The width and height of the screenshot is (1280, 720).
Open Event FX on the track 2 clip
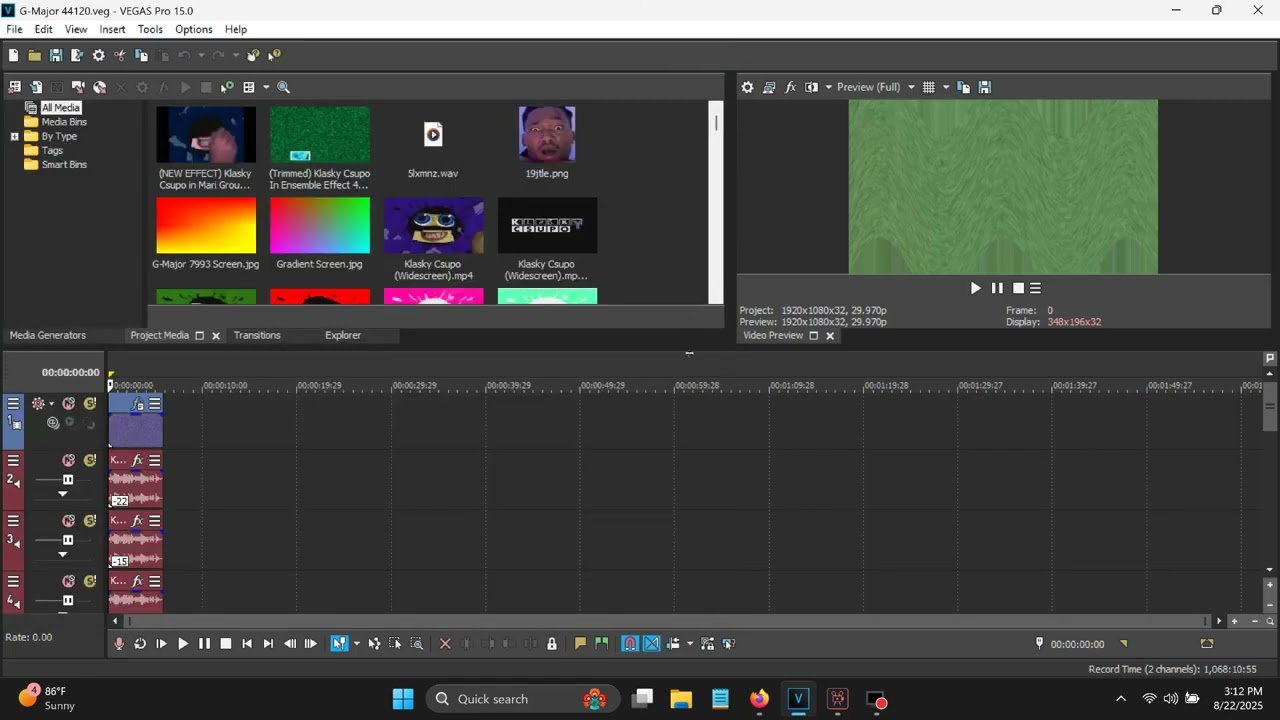137,461
